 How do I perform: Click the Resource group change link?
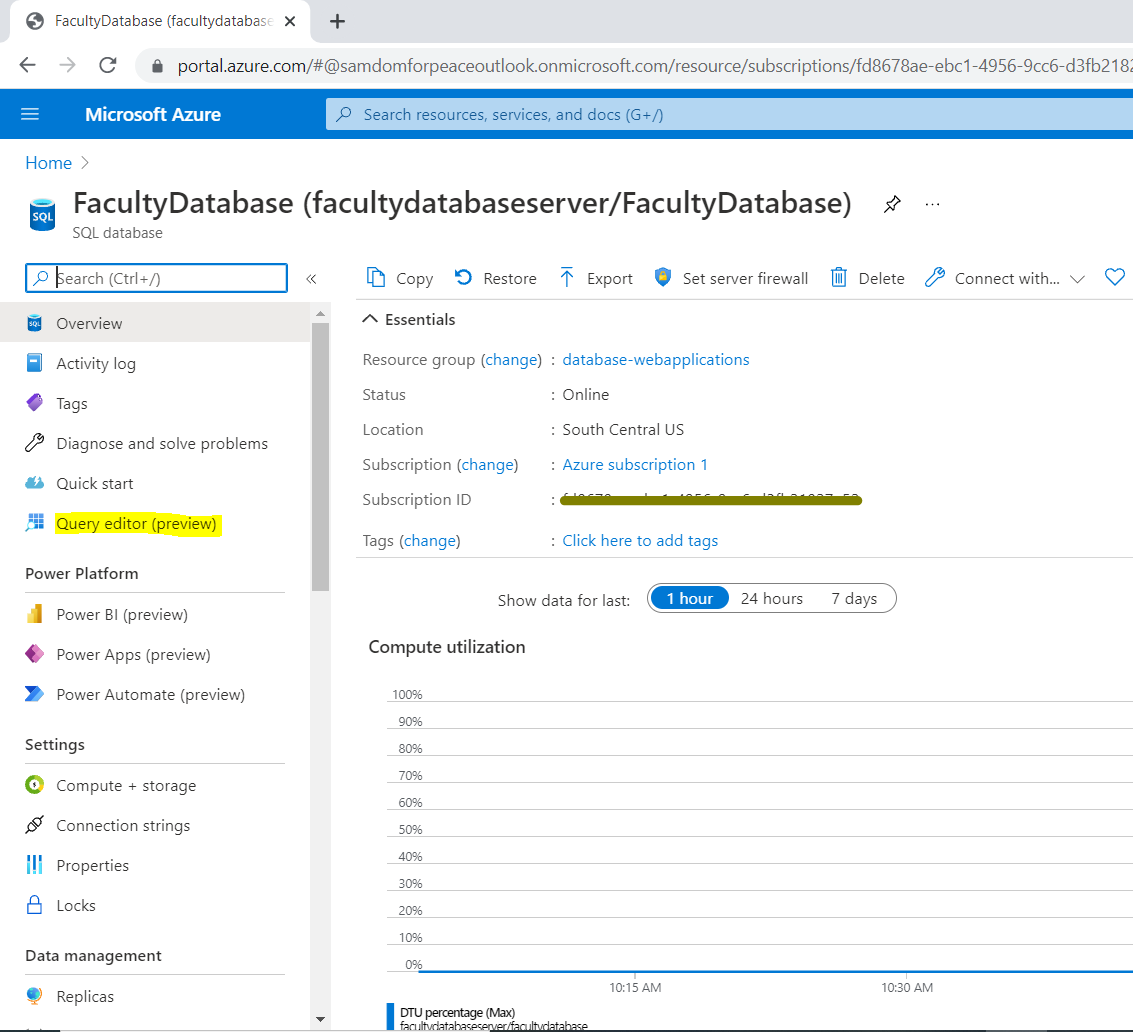click(x=512, y=360)
